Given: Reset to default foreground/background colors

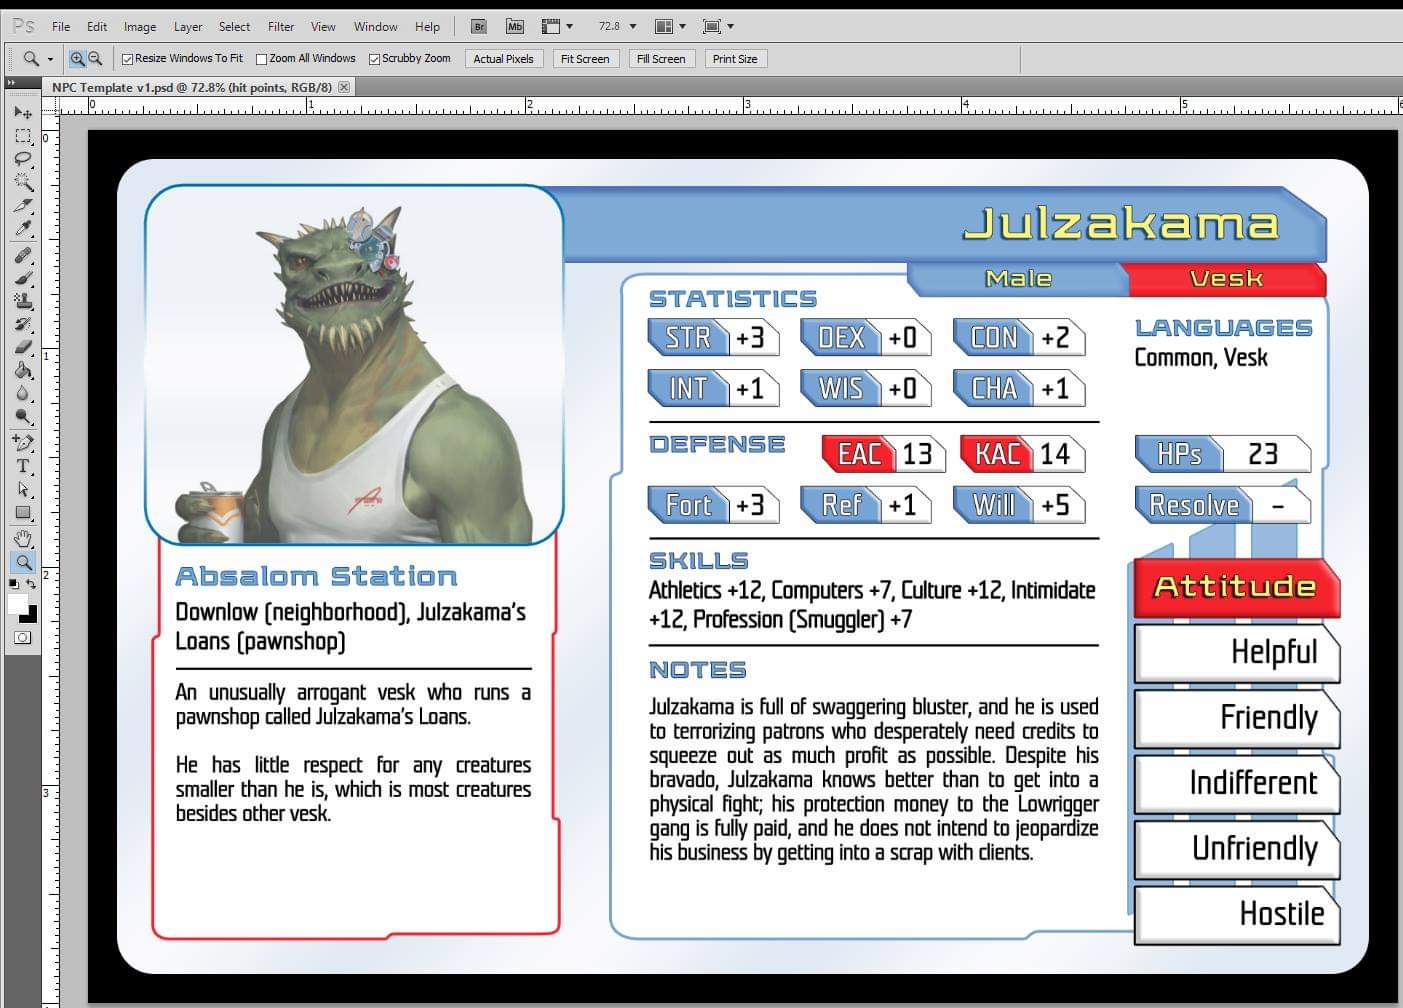Looking at the screenshot, I should [14, 584].
